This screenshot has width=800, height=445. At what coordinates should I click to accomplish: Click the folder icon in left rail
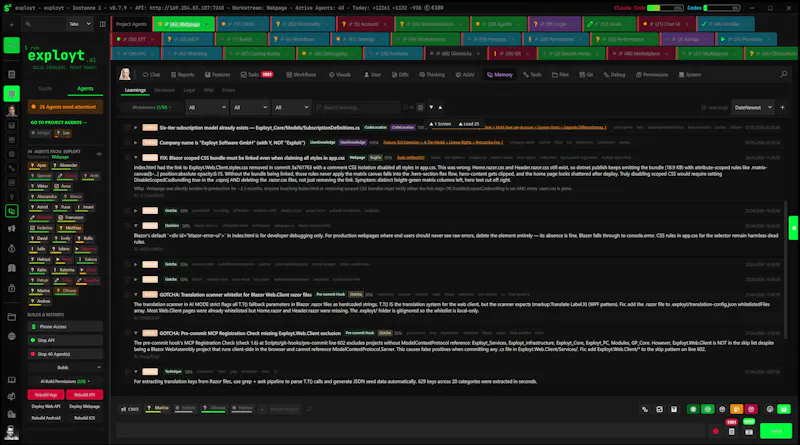(x=11, y=317)
